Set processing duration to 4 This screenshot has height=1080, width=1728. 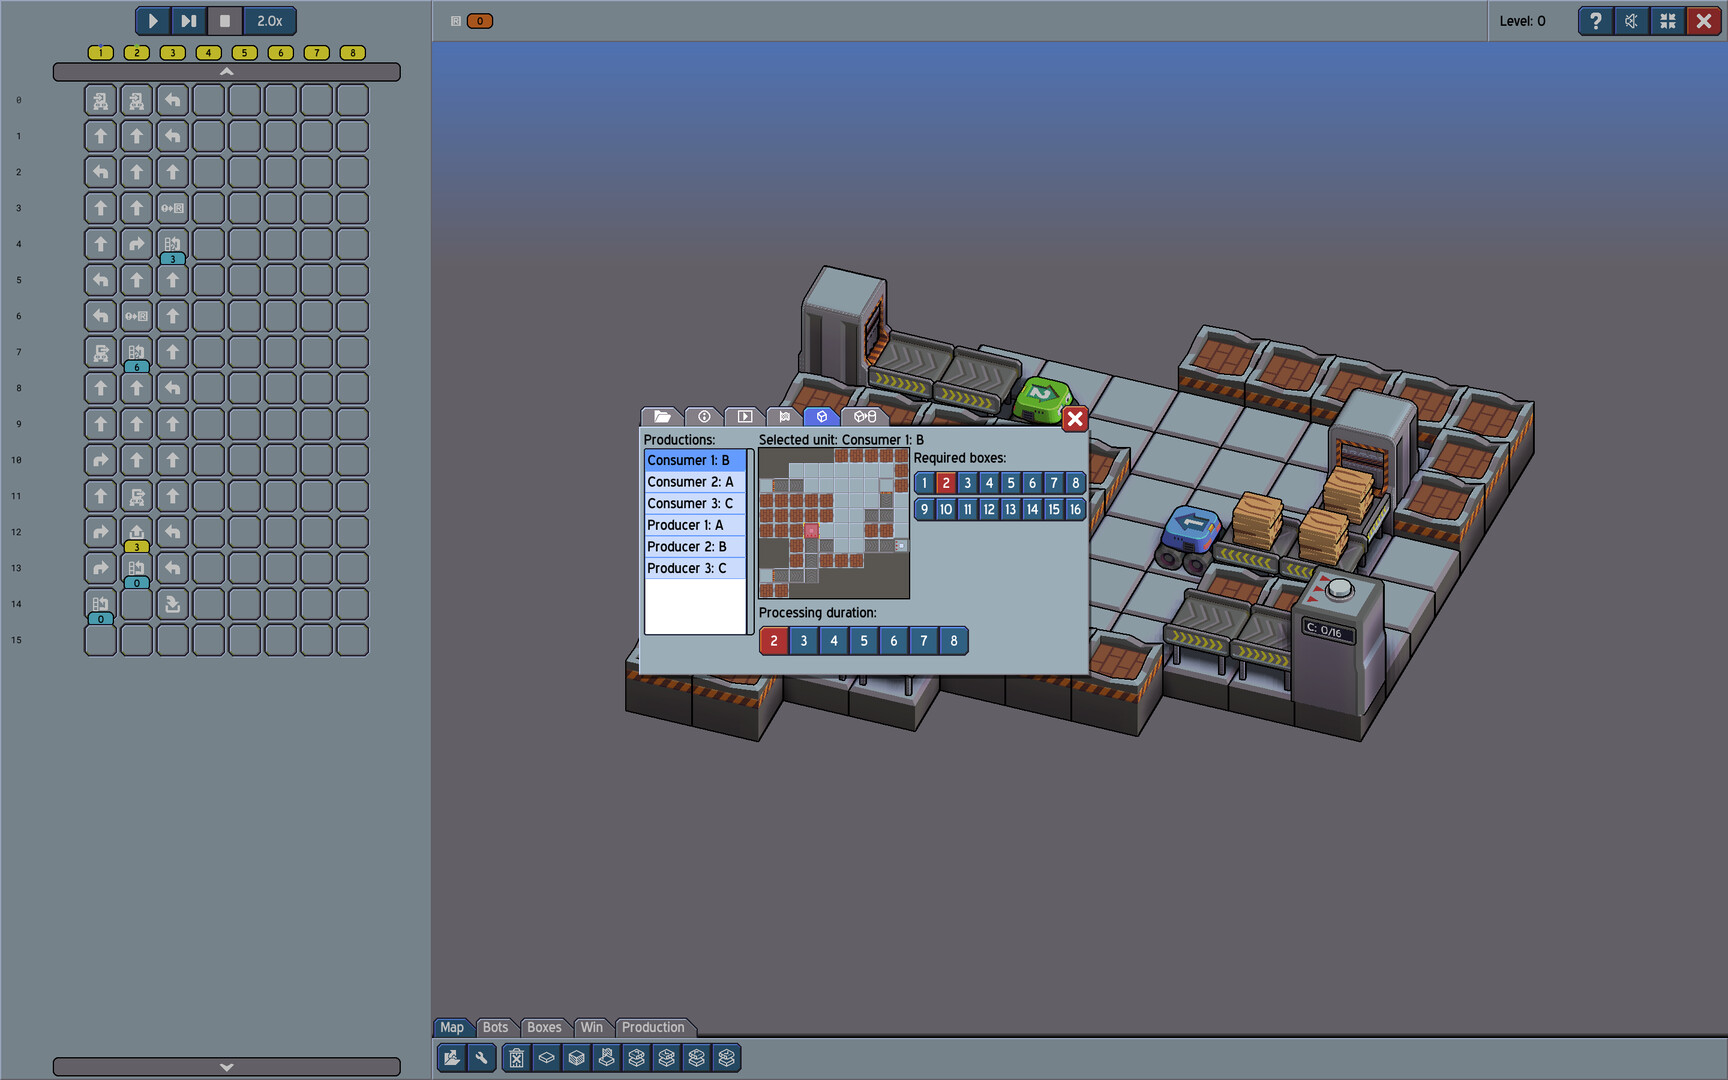834,641
